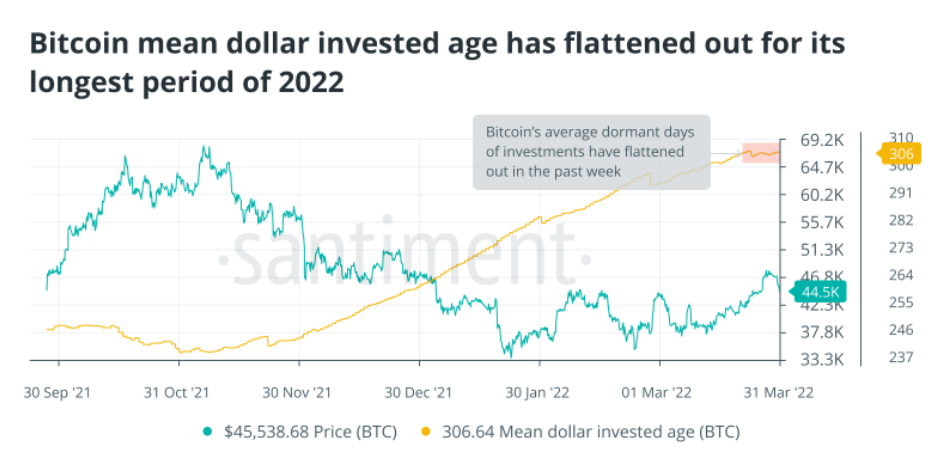Select the 30 Dec '21 date label
The image size is (941, 463).
[420, 391]
